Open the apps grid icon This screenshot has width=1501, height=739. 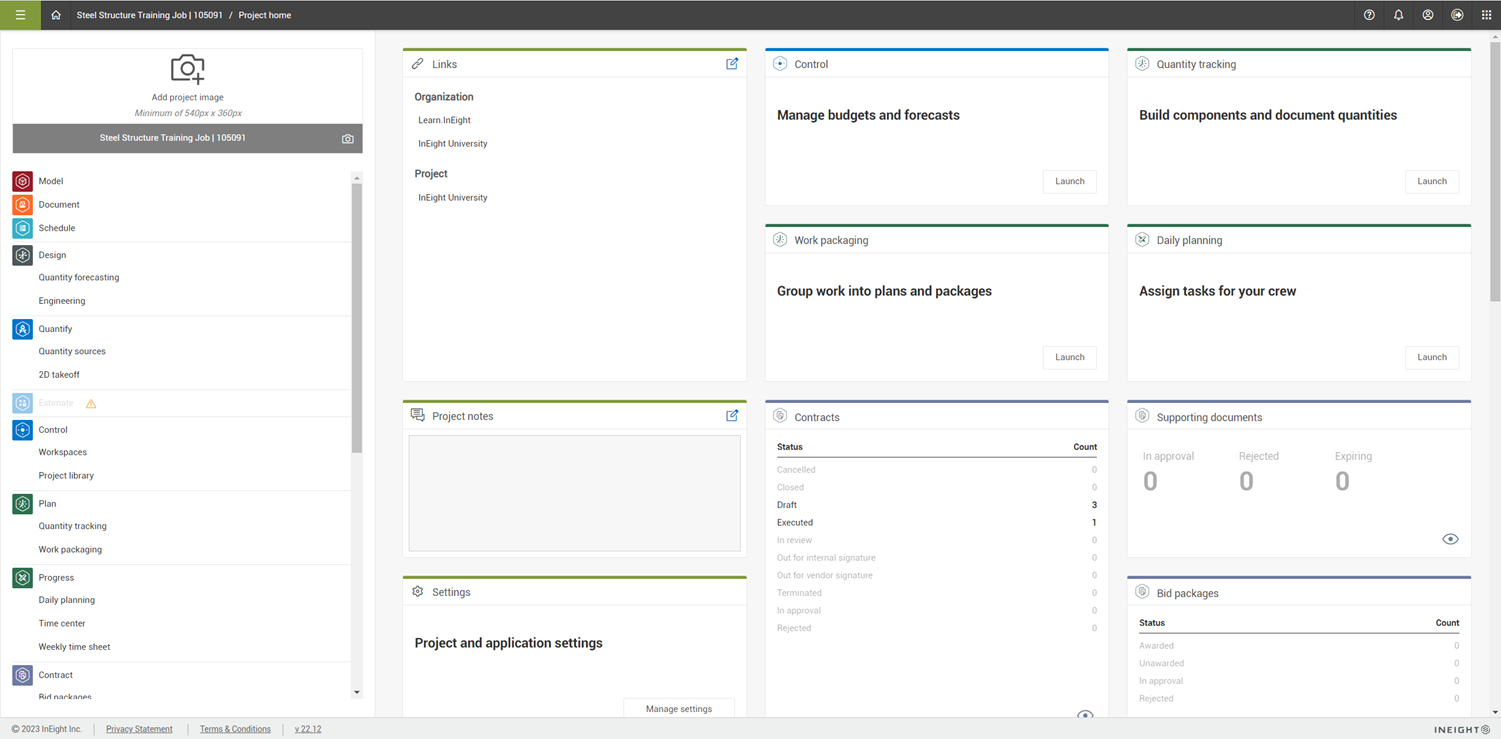(1486, 15)
